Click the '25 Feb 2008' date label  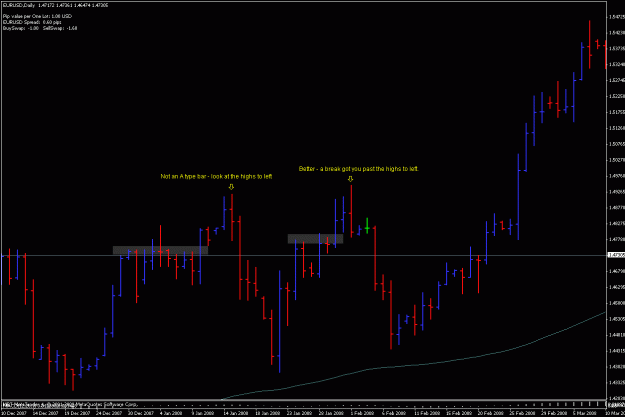(522, 413)
